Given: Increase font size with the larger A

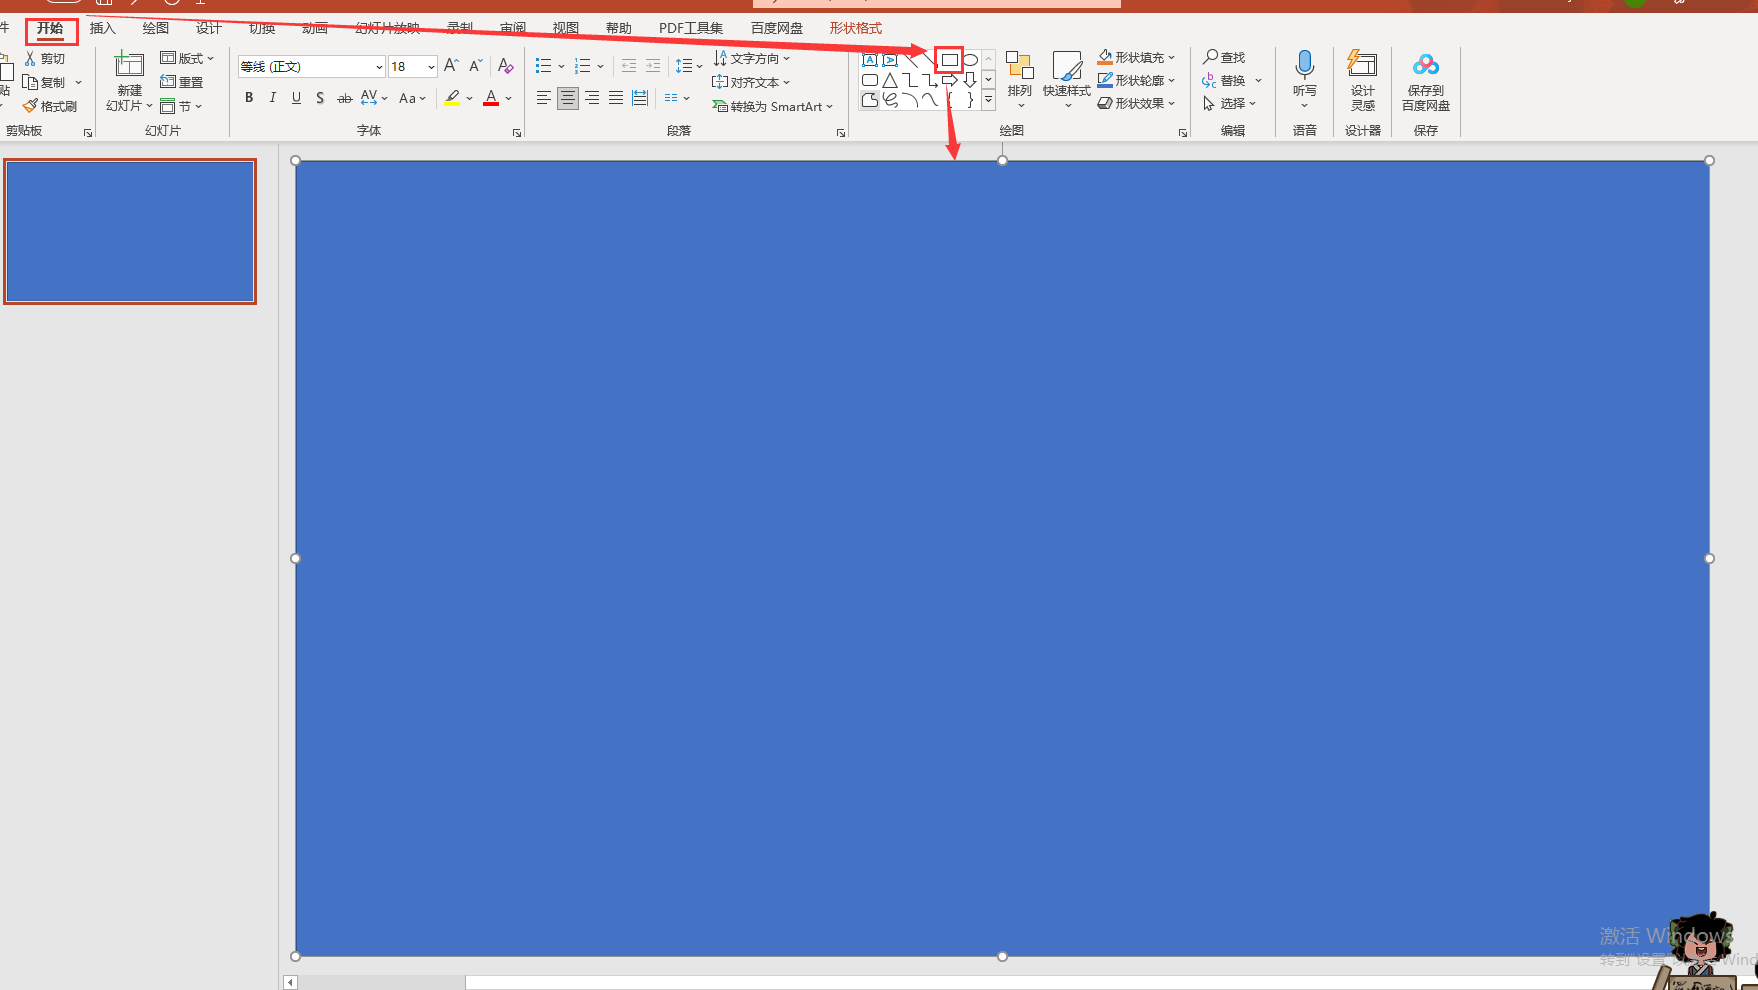Looking at the screenshot, I should [x=451, y=66].
